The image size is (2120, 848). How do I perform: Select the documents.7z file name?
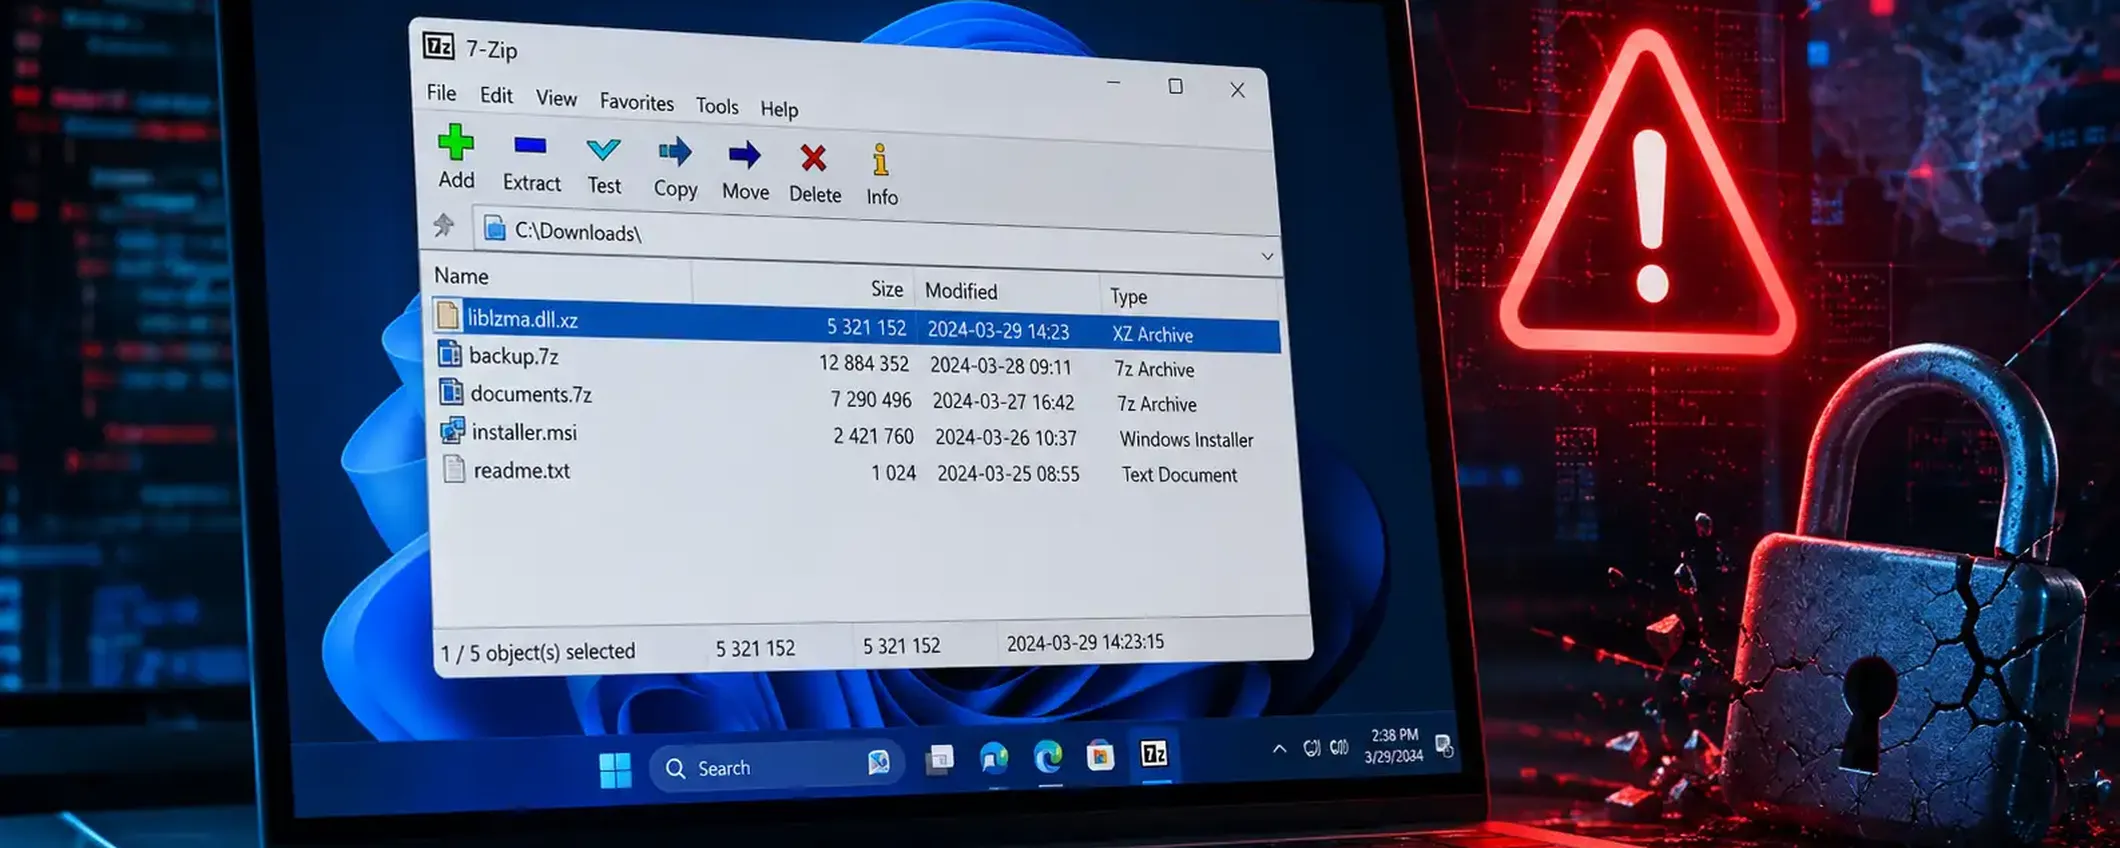531,394
